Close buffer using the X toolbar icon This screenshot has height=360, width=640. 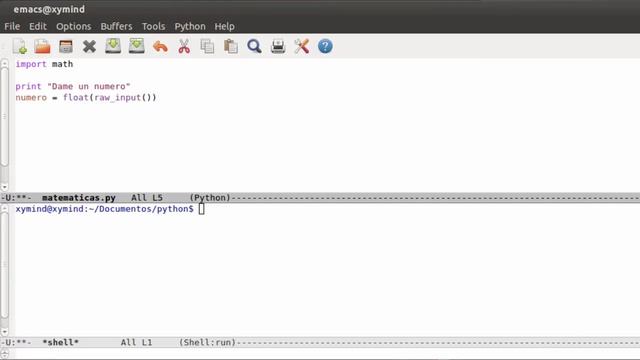89,46
